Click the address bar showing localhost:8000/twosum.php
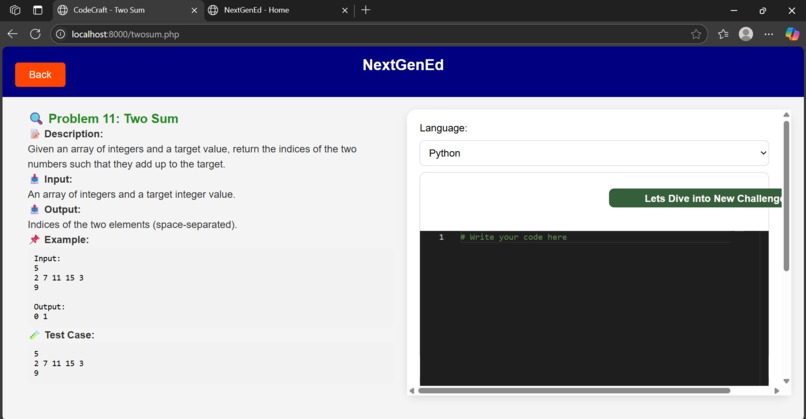Viewport: 806px width, 419px height. click(x=379, y=34)
